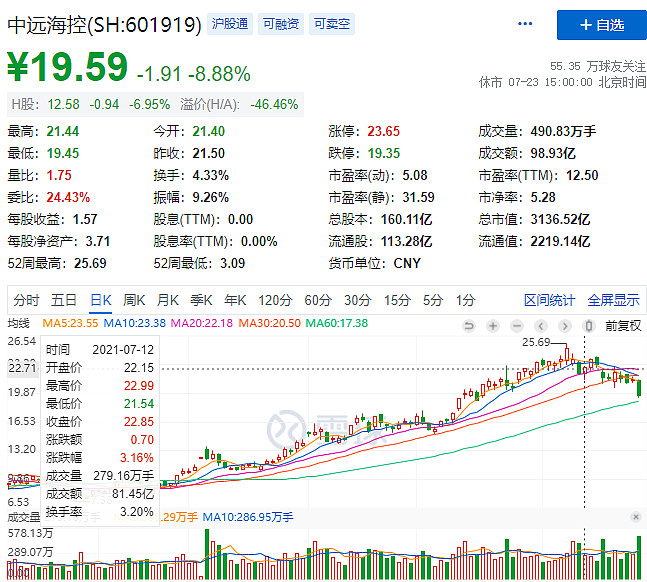Image resolution: width=647 pixels, height=582 pixels.
Task: Click the 可卖空 tag
Action: 332,24
